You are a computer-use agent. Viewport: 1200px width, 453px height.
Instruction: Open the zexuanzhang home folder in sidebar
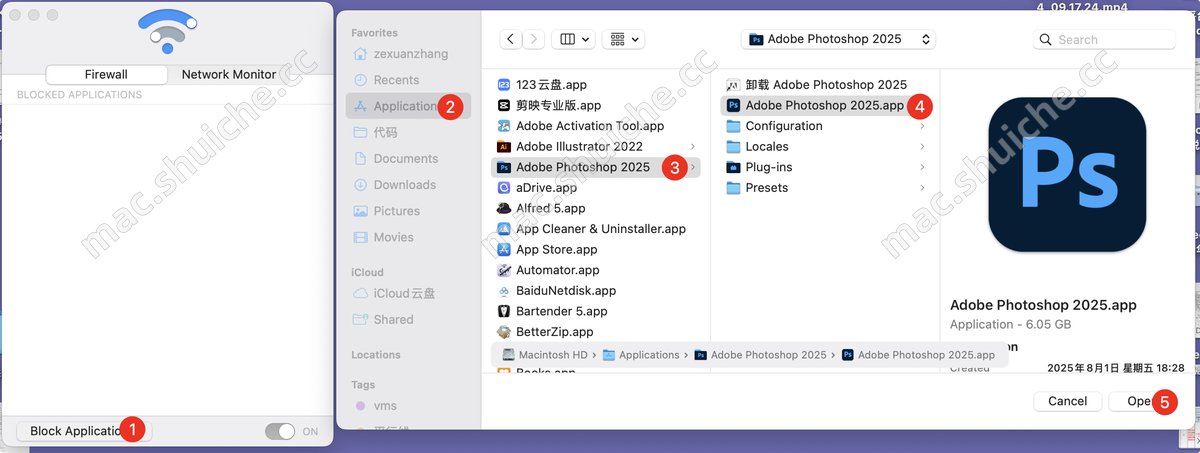[408, 54]
